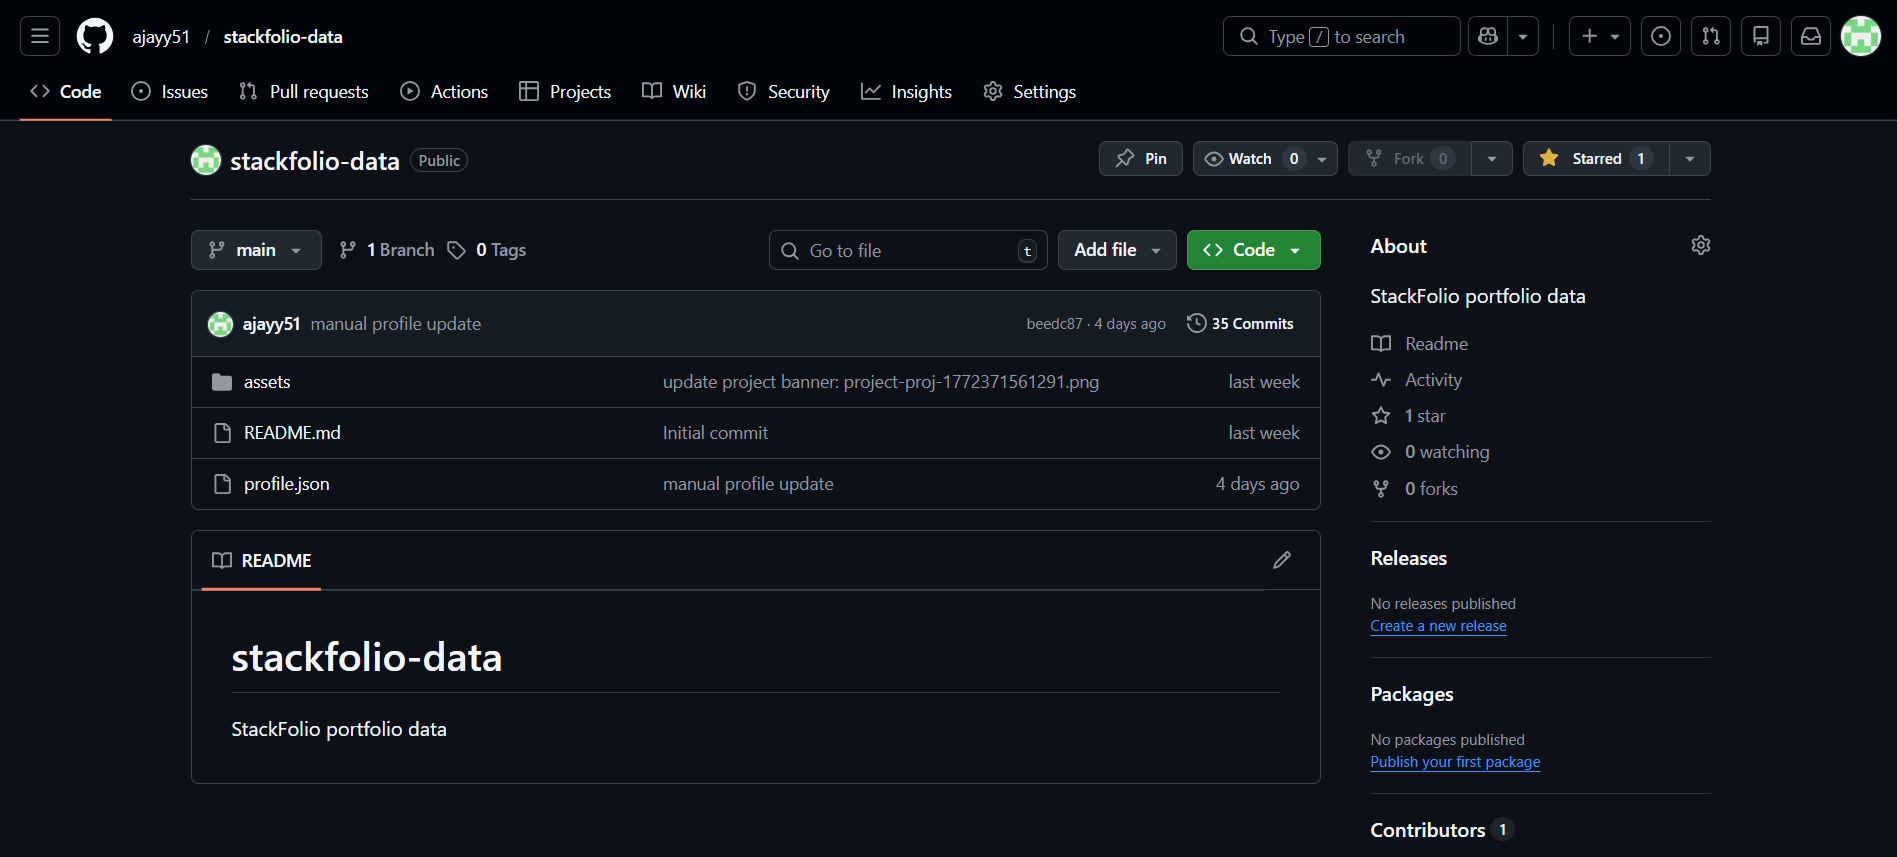
Task: Open the green Code clone dropdown
Action: point(1253,250)
